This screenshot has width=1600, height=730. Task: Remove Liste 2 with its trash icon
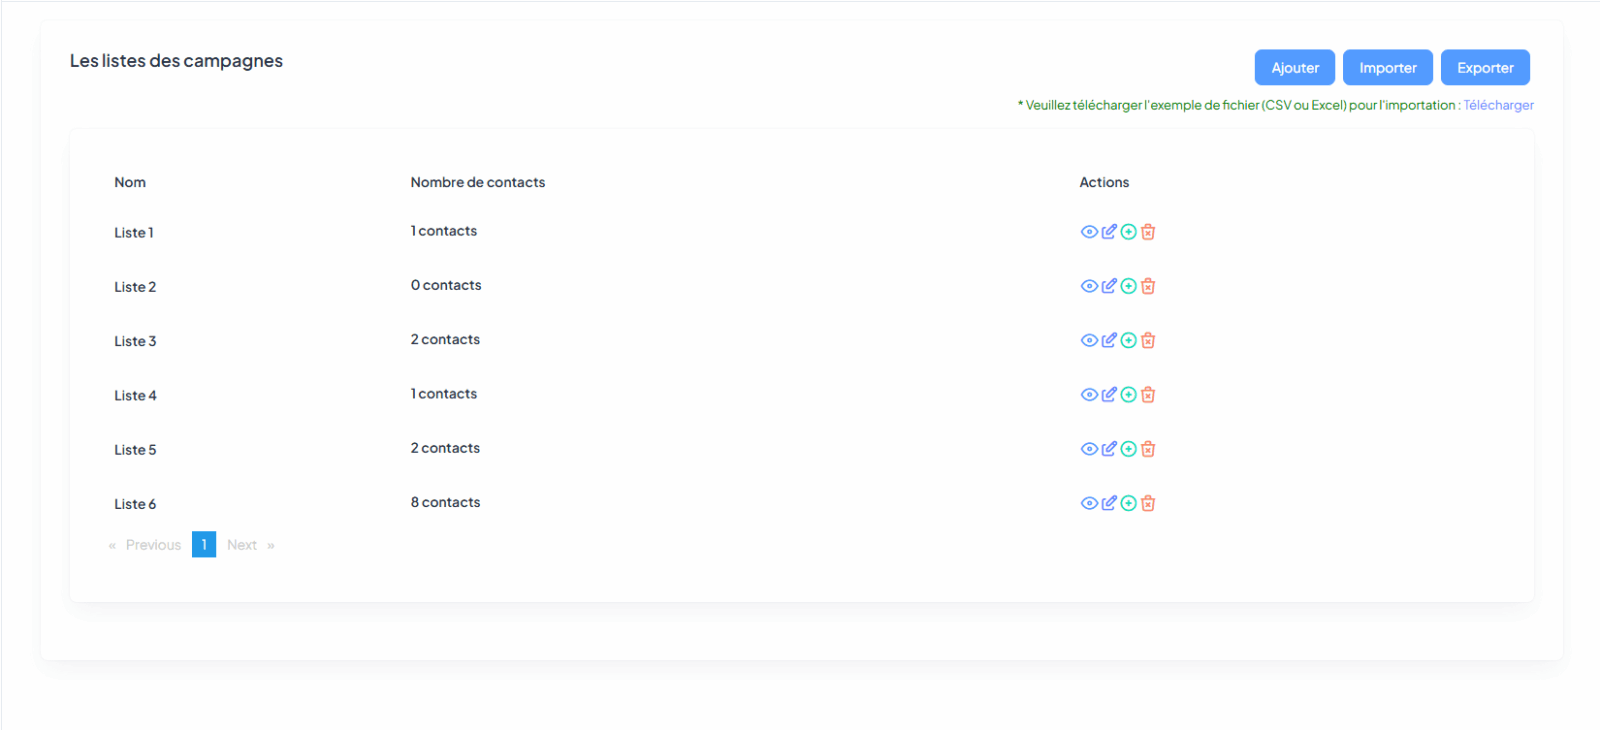1148,286
